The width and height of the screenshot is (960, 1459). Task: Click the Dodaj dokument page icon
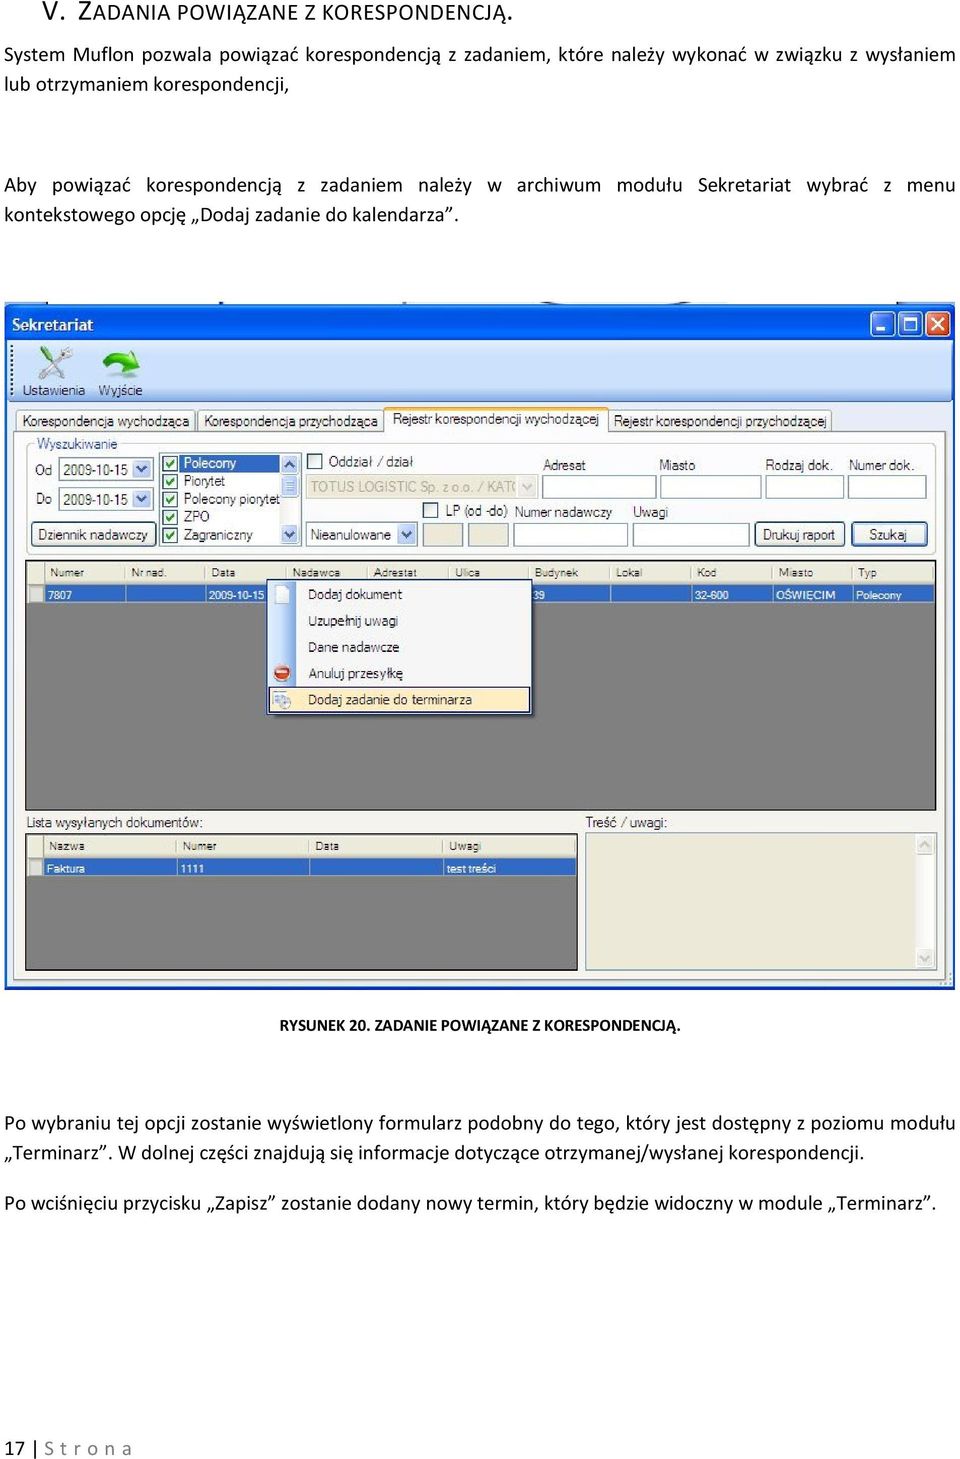click(x=282, y=594)
